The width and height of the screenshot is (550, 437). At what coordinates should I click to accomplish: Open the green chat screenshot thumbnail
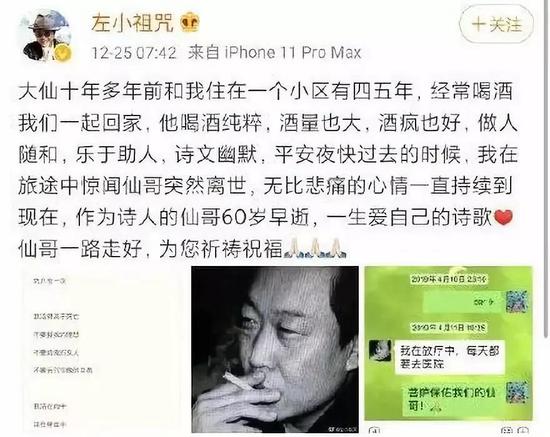point(449,344)
